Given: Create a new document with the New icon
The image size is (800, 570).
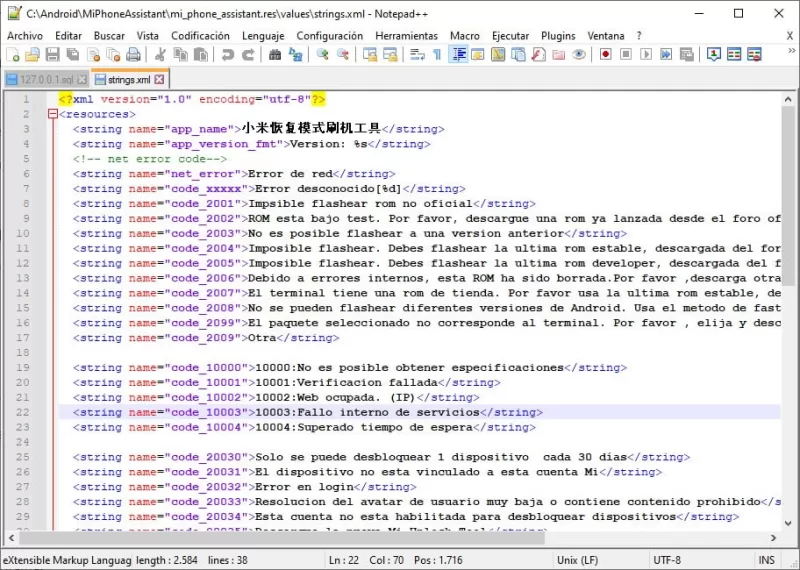Looking at the screenshot, I should (13, 54).
